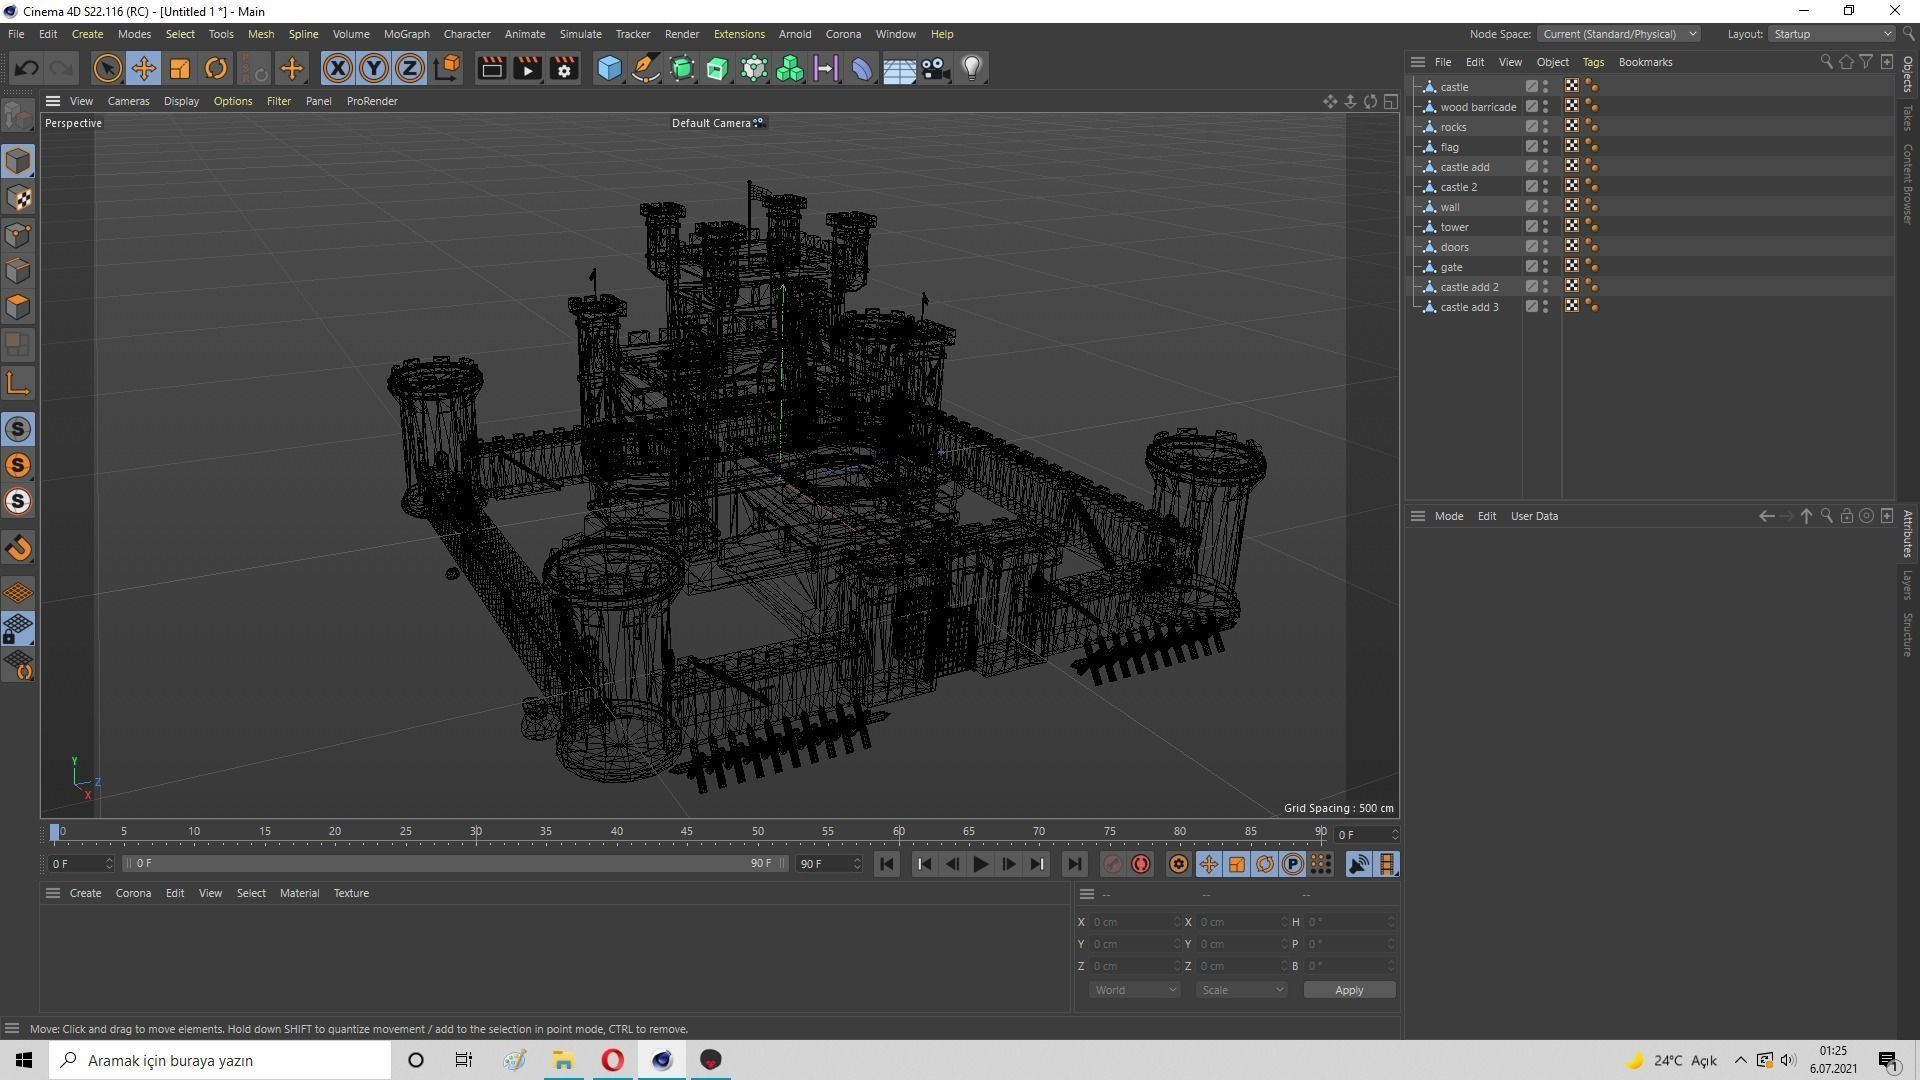Open Scale coordinate type dropdown
Viewport: 1920px width, 1080px height.
coord(1241,990)
